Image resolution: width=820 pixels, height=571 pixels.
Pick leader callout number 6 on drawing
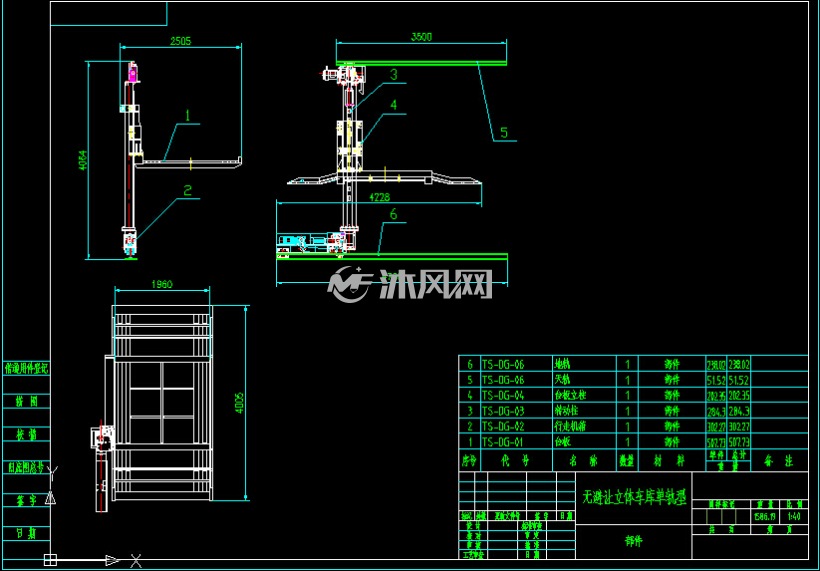[393, 214]
